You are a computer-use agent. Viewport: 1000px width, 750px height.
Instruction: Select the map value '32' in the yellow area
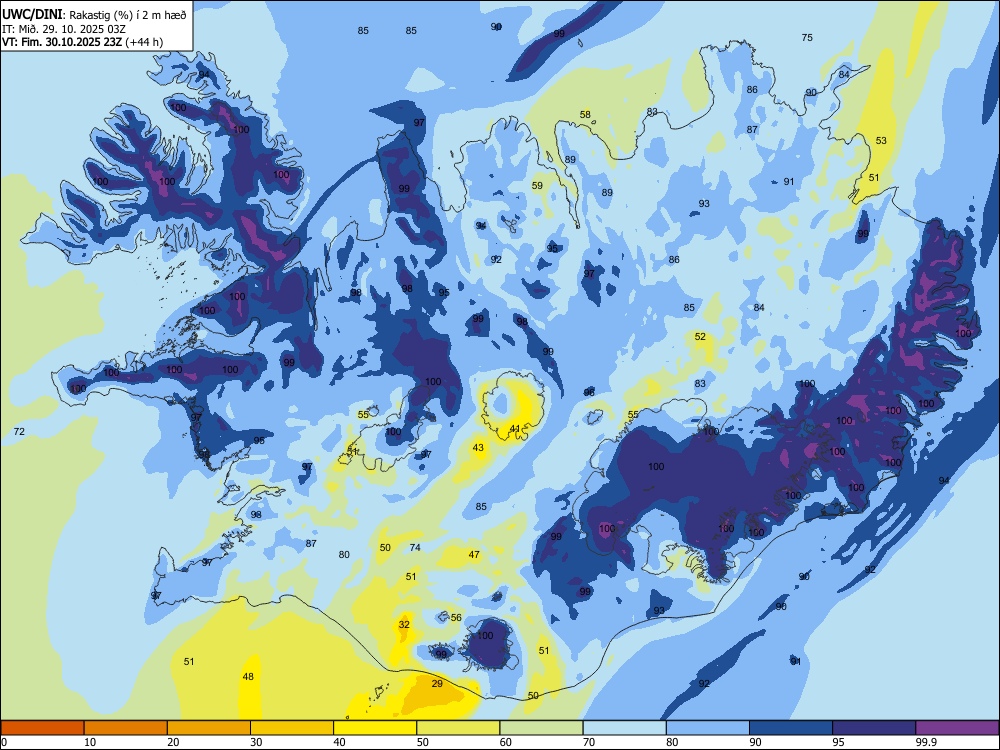[x=404, y=624]
